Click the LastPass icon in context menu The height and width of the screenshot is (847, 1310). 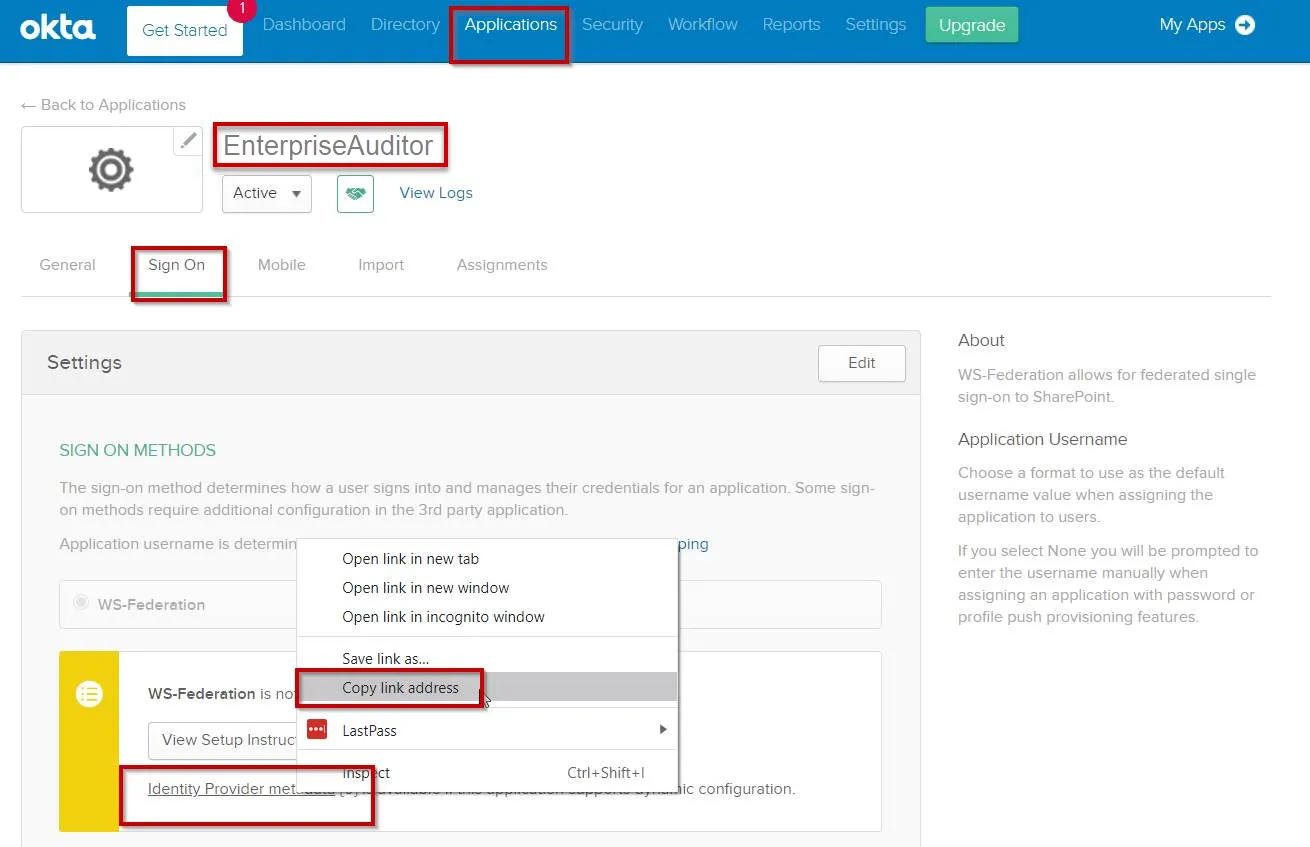(317, 730)
